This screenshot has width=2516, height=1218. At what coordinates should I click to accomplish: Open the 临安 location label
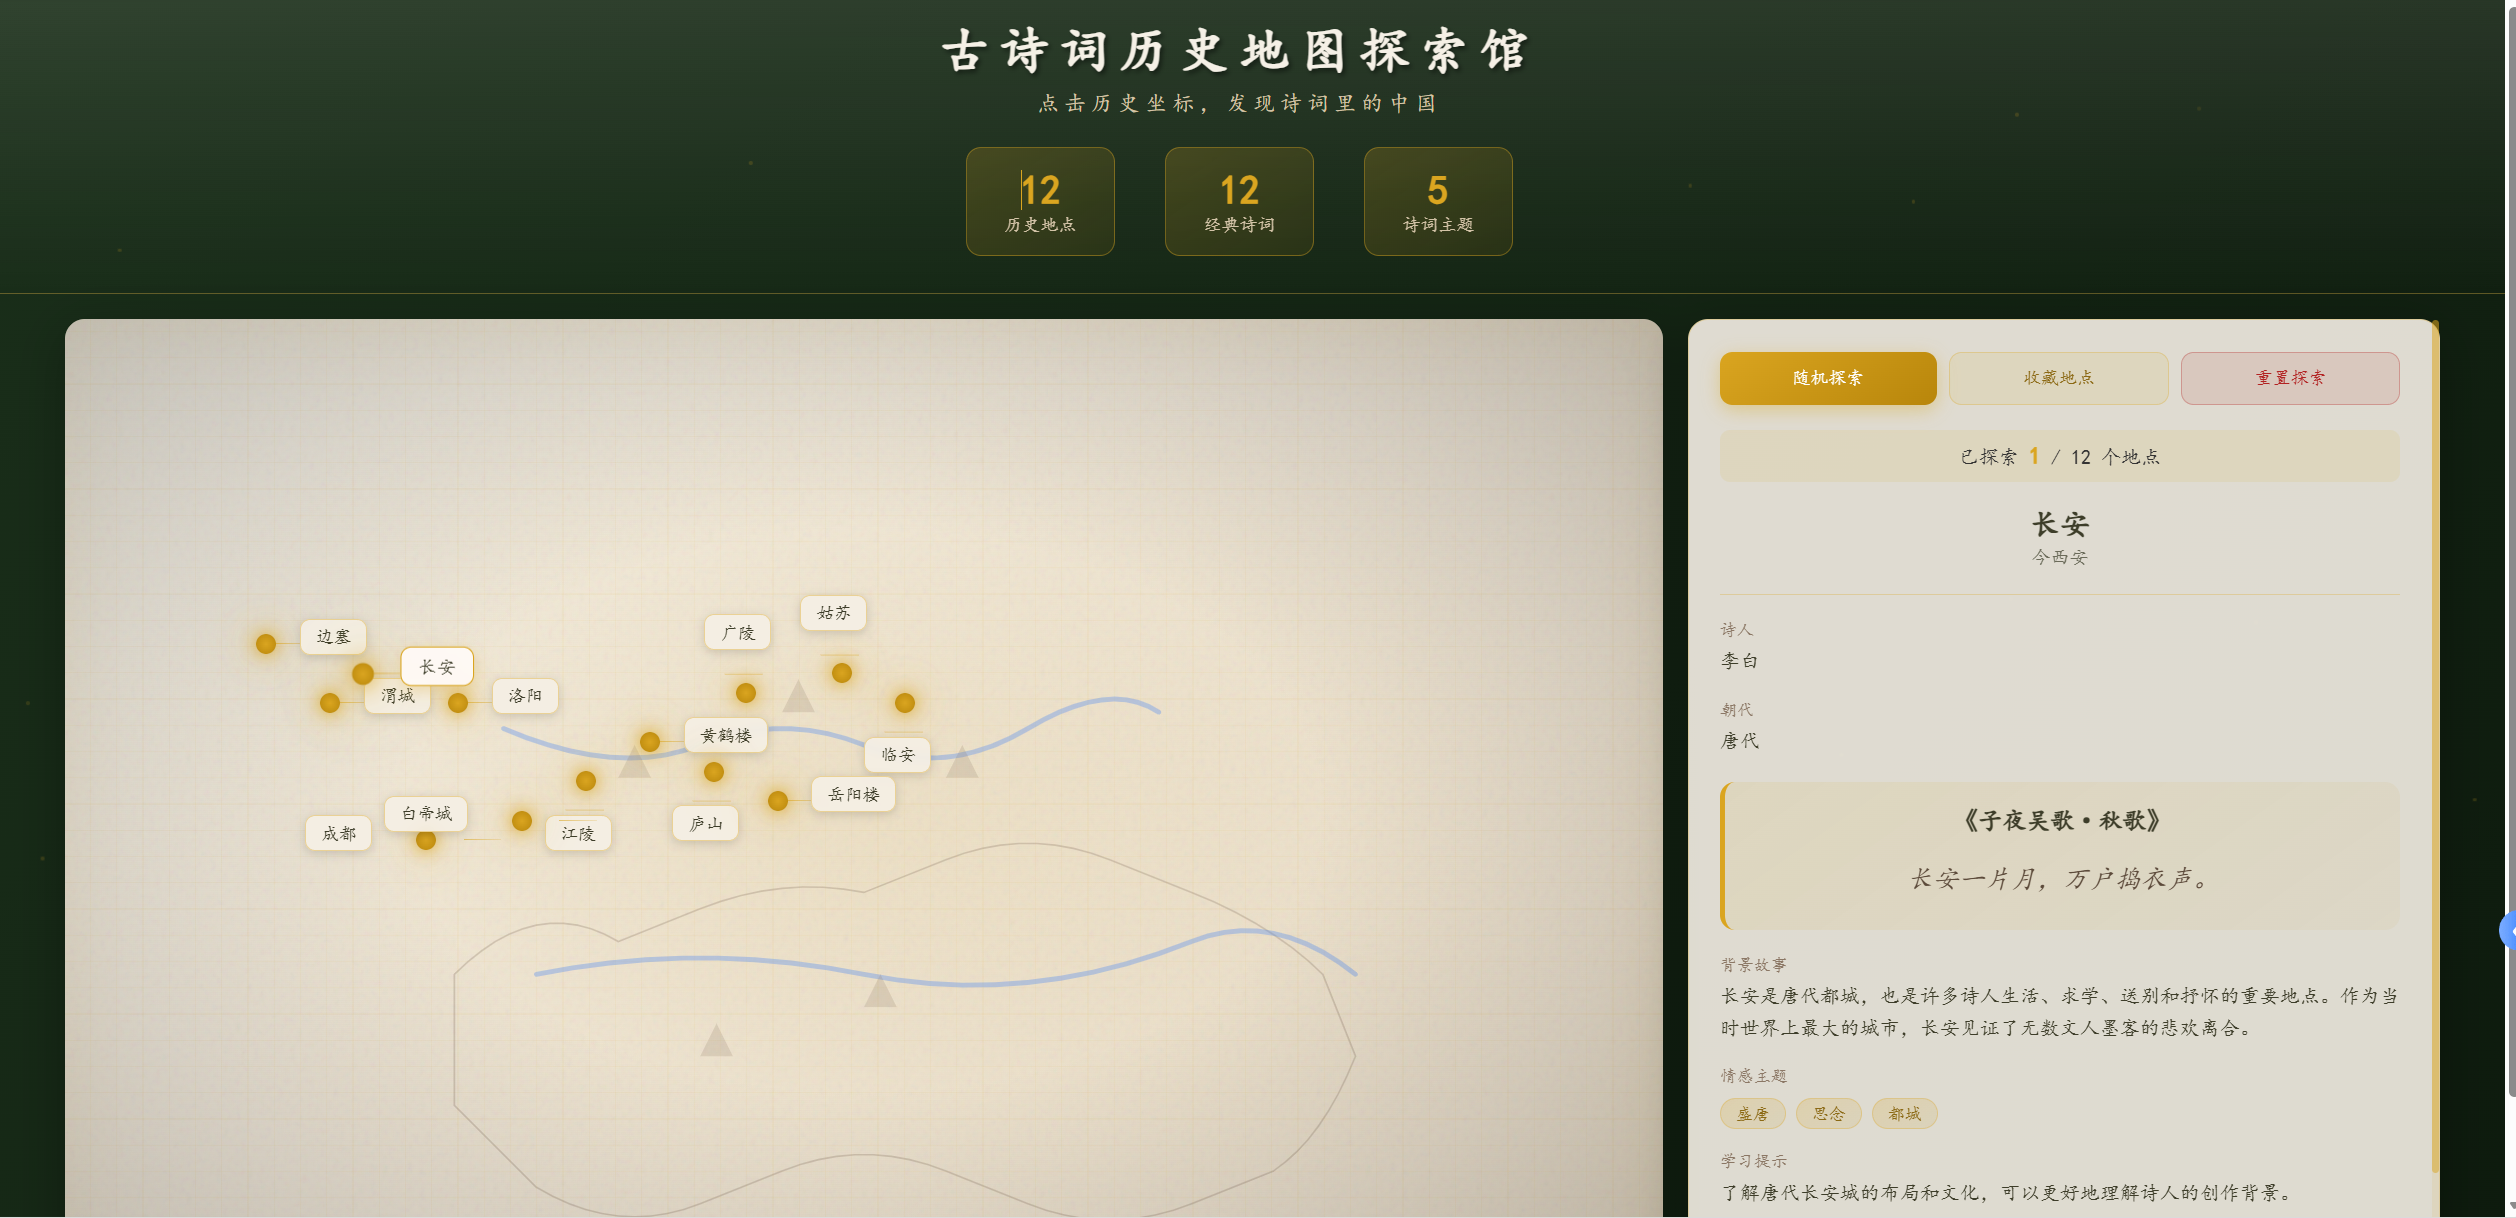click(x=898, y=755)
